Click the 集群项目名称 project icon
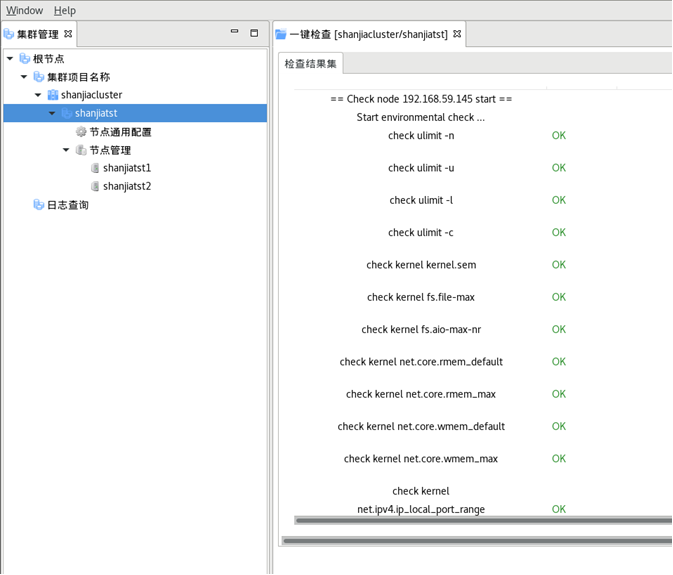The height and width of the screenshot is (575, 673). pos(39,77)
